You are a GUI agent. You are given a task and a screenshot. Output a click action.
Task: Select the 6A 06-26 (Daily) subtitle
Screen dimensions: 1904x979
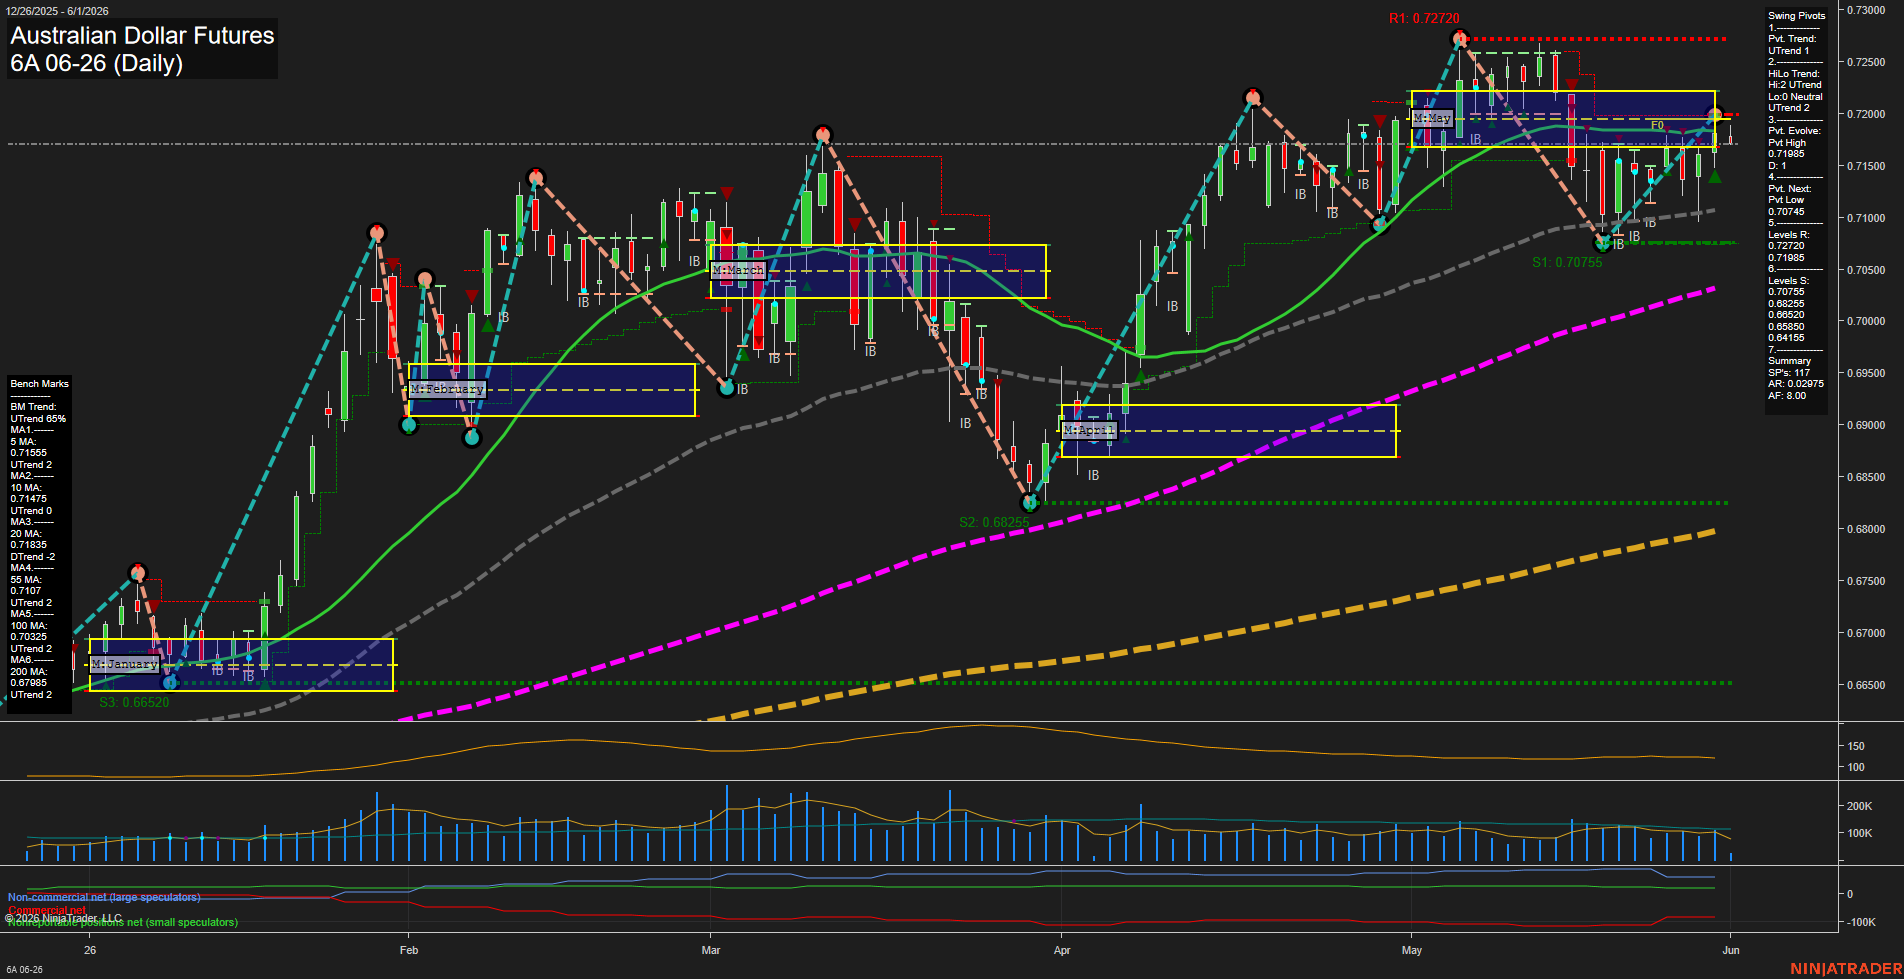click(x=96, y=64)
